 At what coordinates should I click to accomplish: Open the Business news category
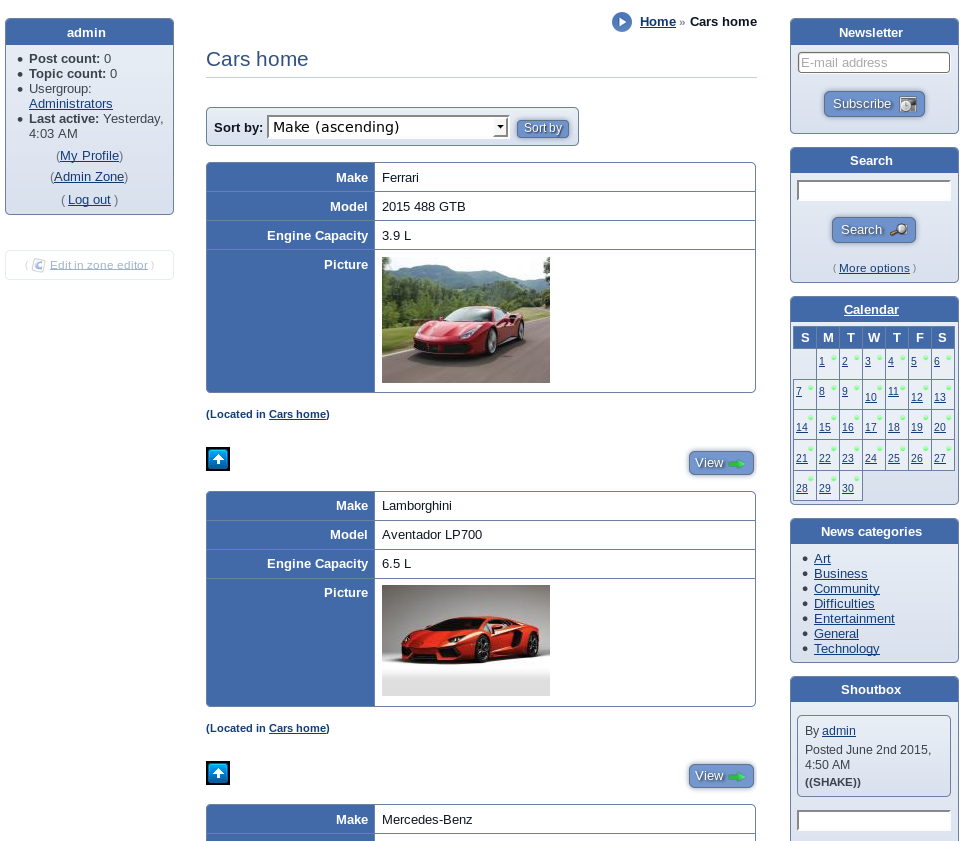840,574
